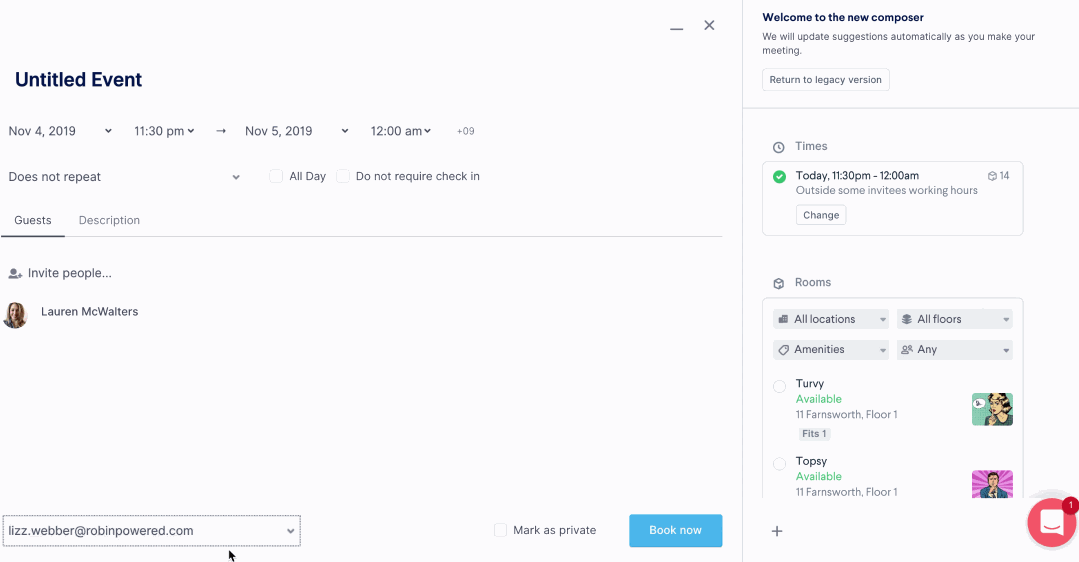
Task: Select the Turvy room radio button
Action: click(x=779, y=387)
